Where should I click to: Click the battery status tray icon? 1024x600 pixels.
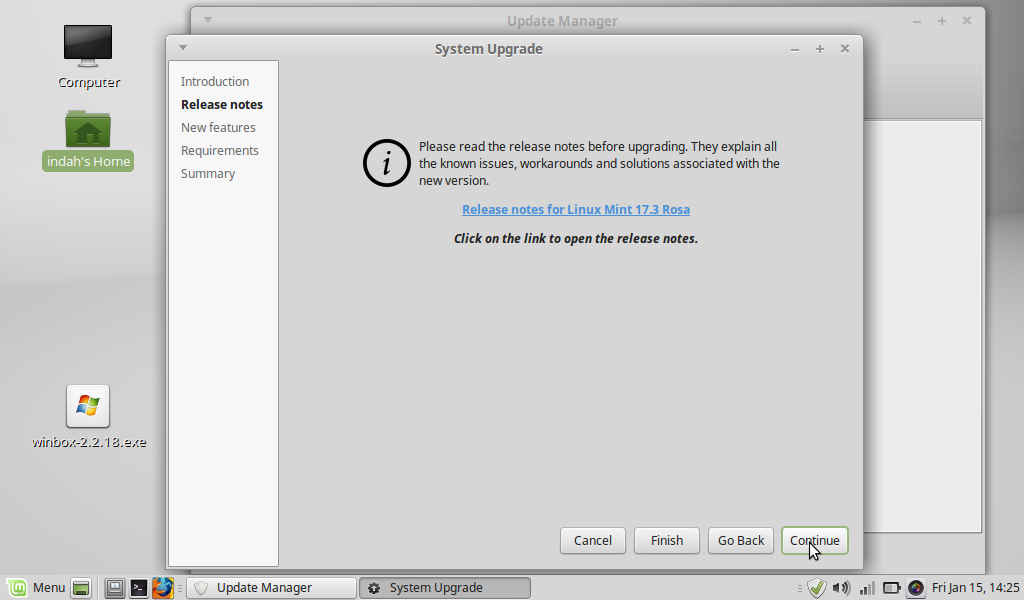click(891, 588)
